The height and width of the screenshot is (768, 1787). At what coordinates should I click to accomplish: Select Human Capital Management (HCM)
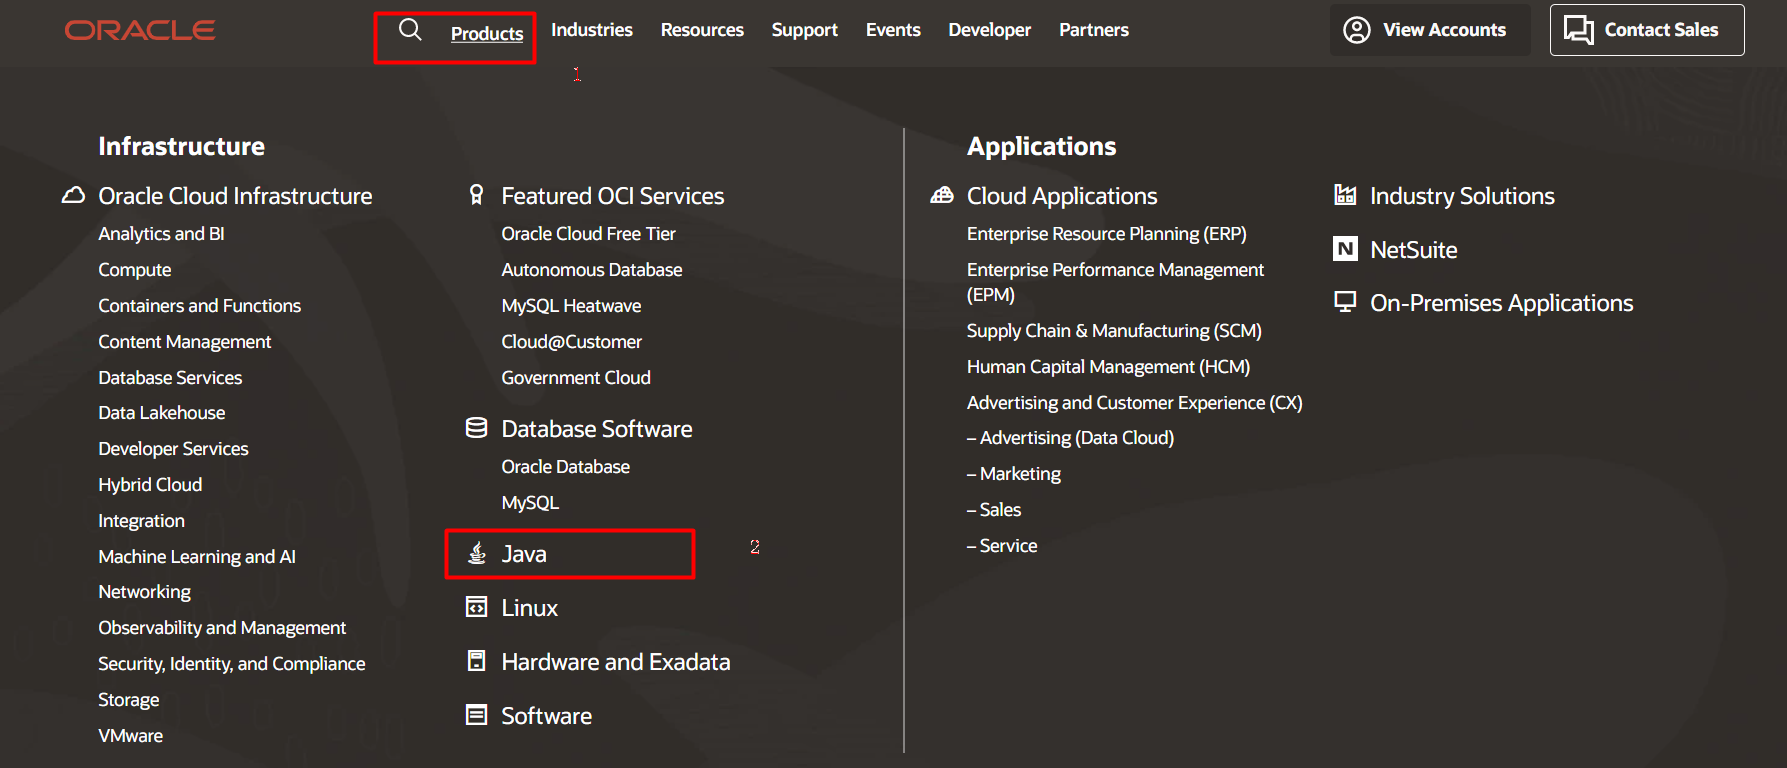(1109, 367)
